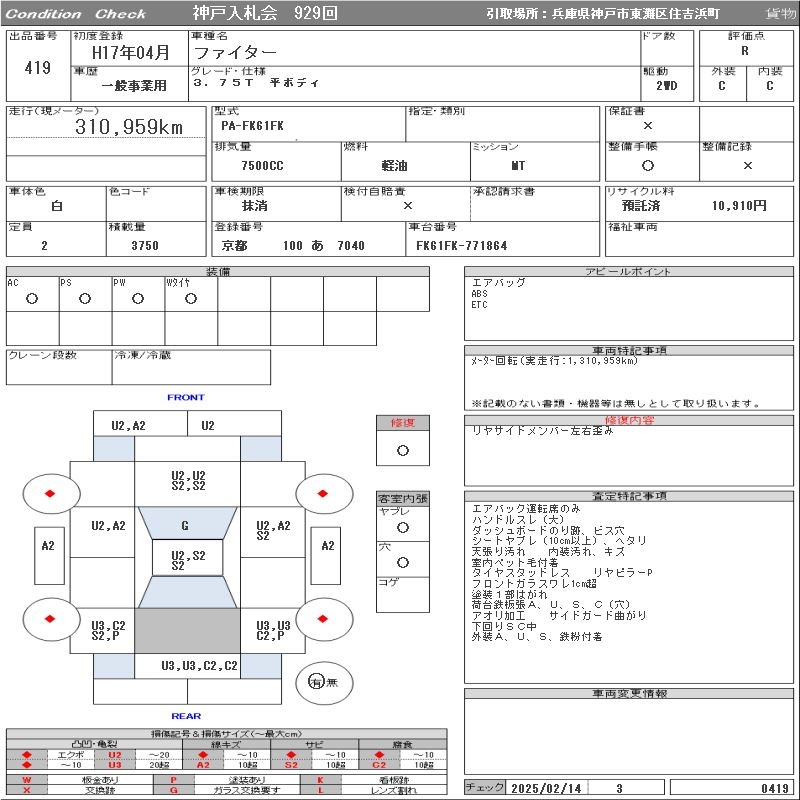Click the 修復 repair history circle
Image resolution: width=800 pixels, height=800 pixels.
(x=403, y=451)
